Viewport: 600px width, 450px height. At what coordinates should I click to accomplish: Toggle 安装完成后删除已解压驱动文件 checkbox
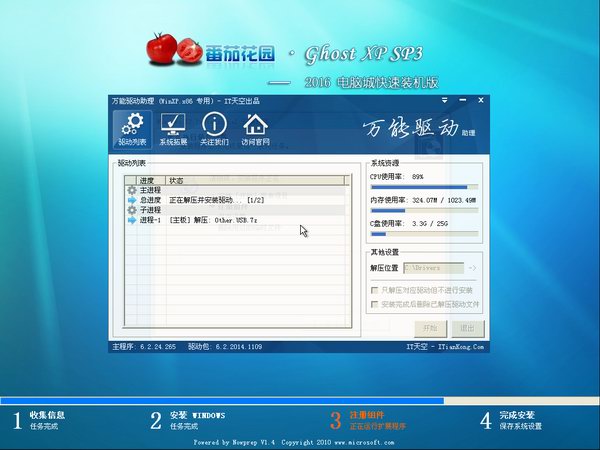[375, 303]
